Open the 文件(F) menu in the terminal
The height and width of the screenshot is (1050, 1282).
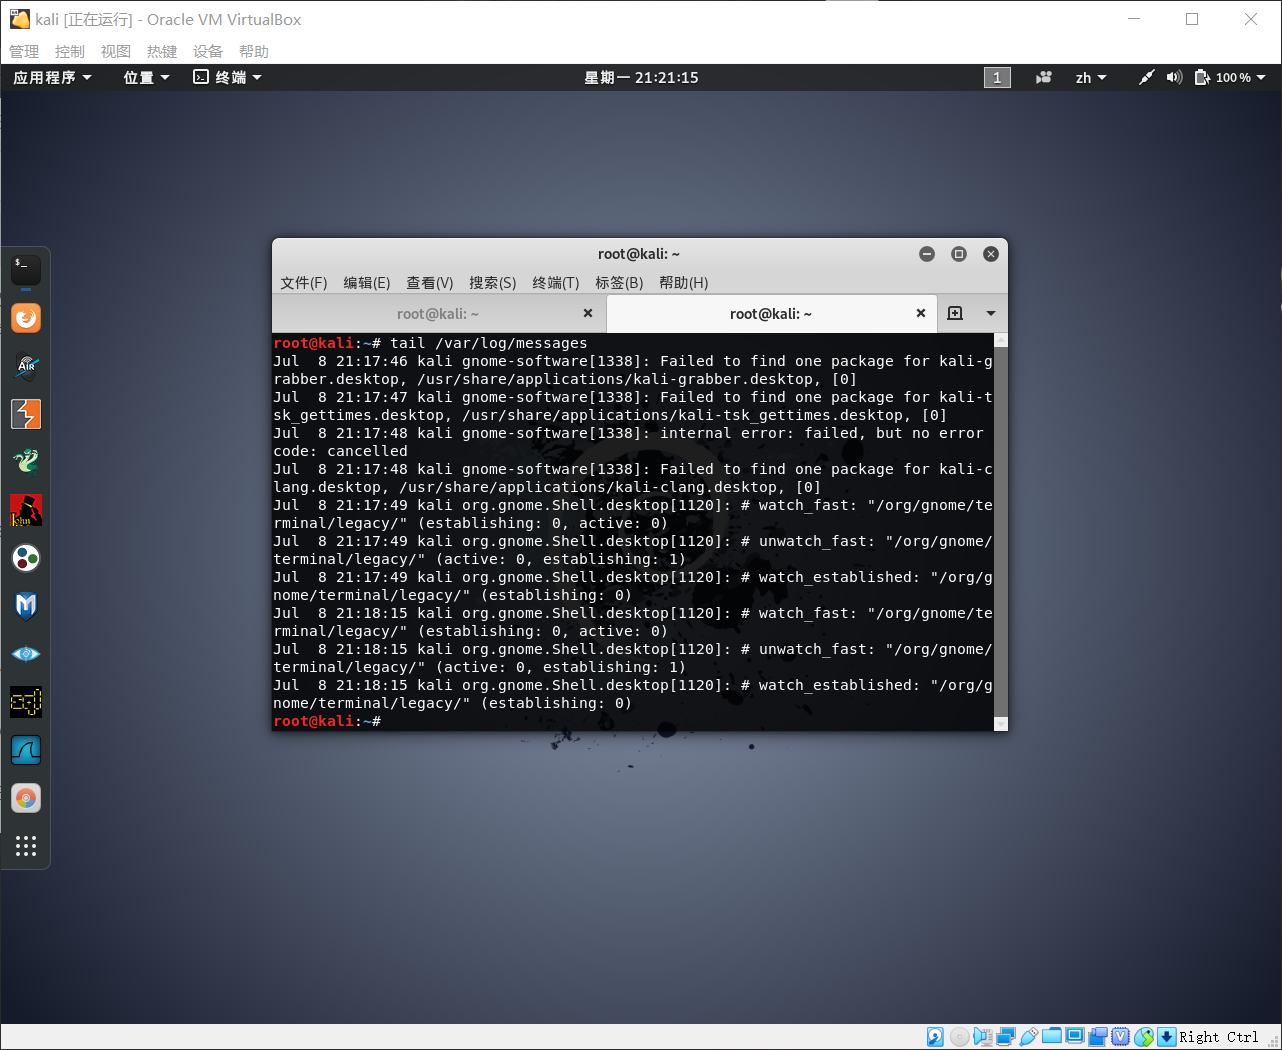coord(303,283)
